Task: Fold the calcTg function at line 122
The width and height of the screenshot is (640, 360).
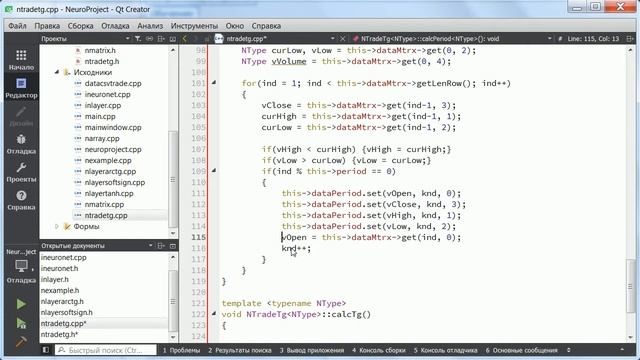Action: (x=213, y=314)
